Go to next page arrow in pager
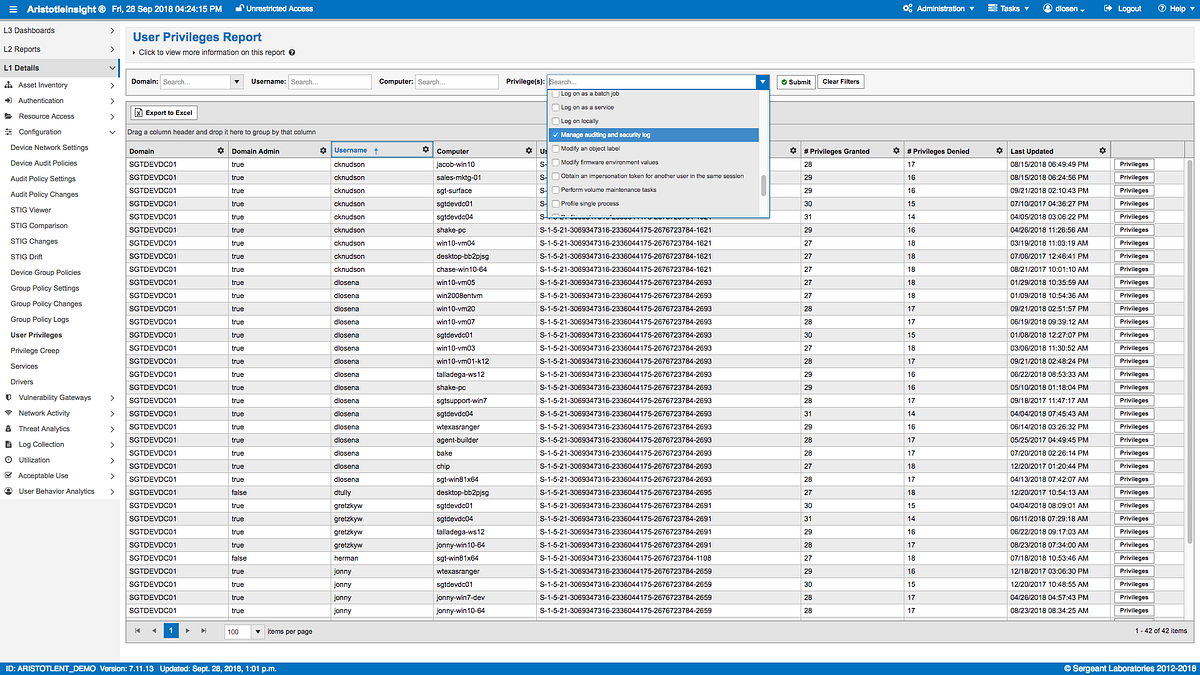This screenshot has width=1200, height=675. (187, 631)
